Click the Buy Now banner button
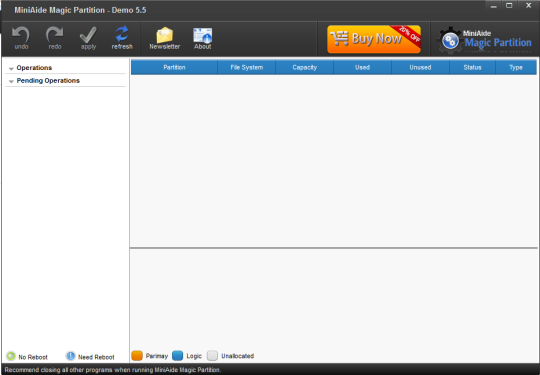 pyautogui.click(x=374, y=39)
